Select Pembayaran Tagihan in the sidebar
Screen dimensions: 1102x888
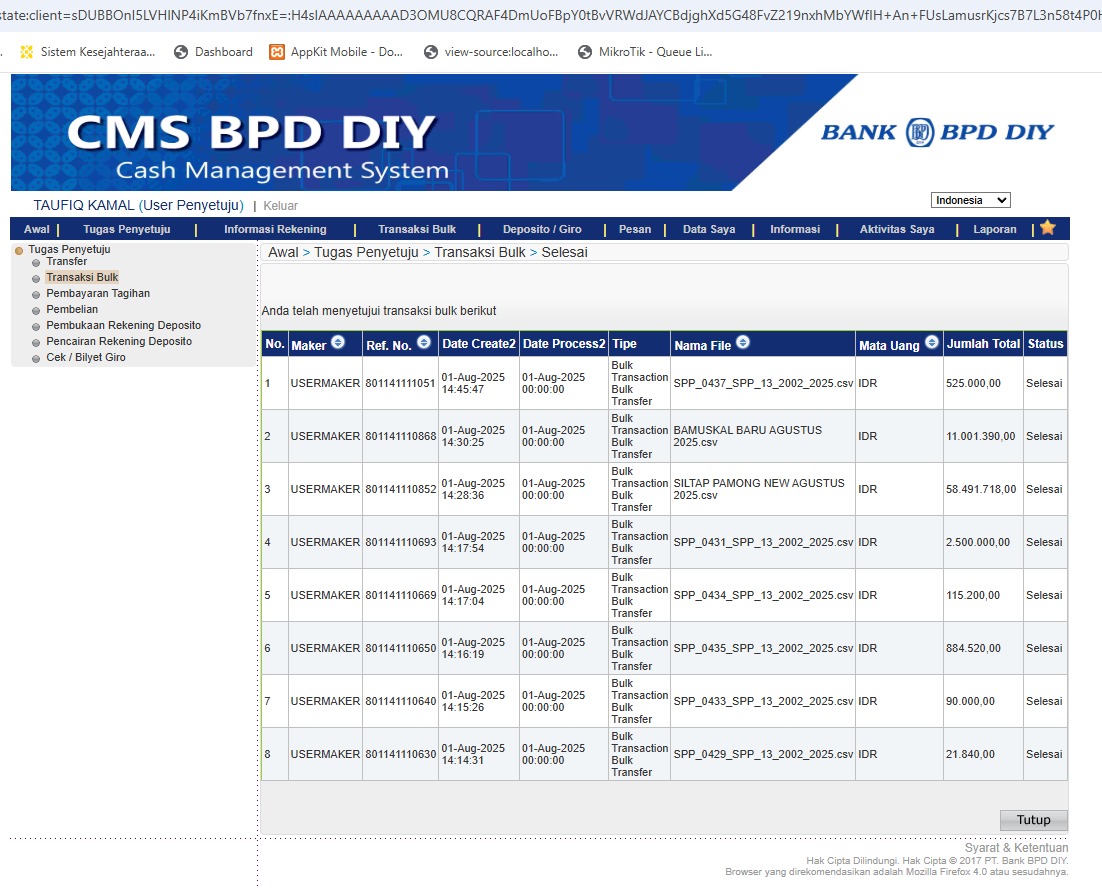point(98,294)
